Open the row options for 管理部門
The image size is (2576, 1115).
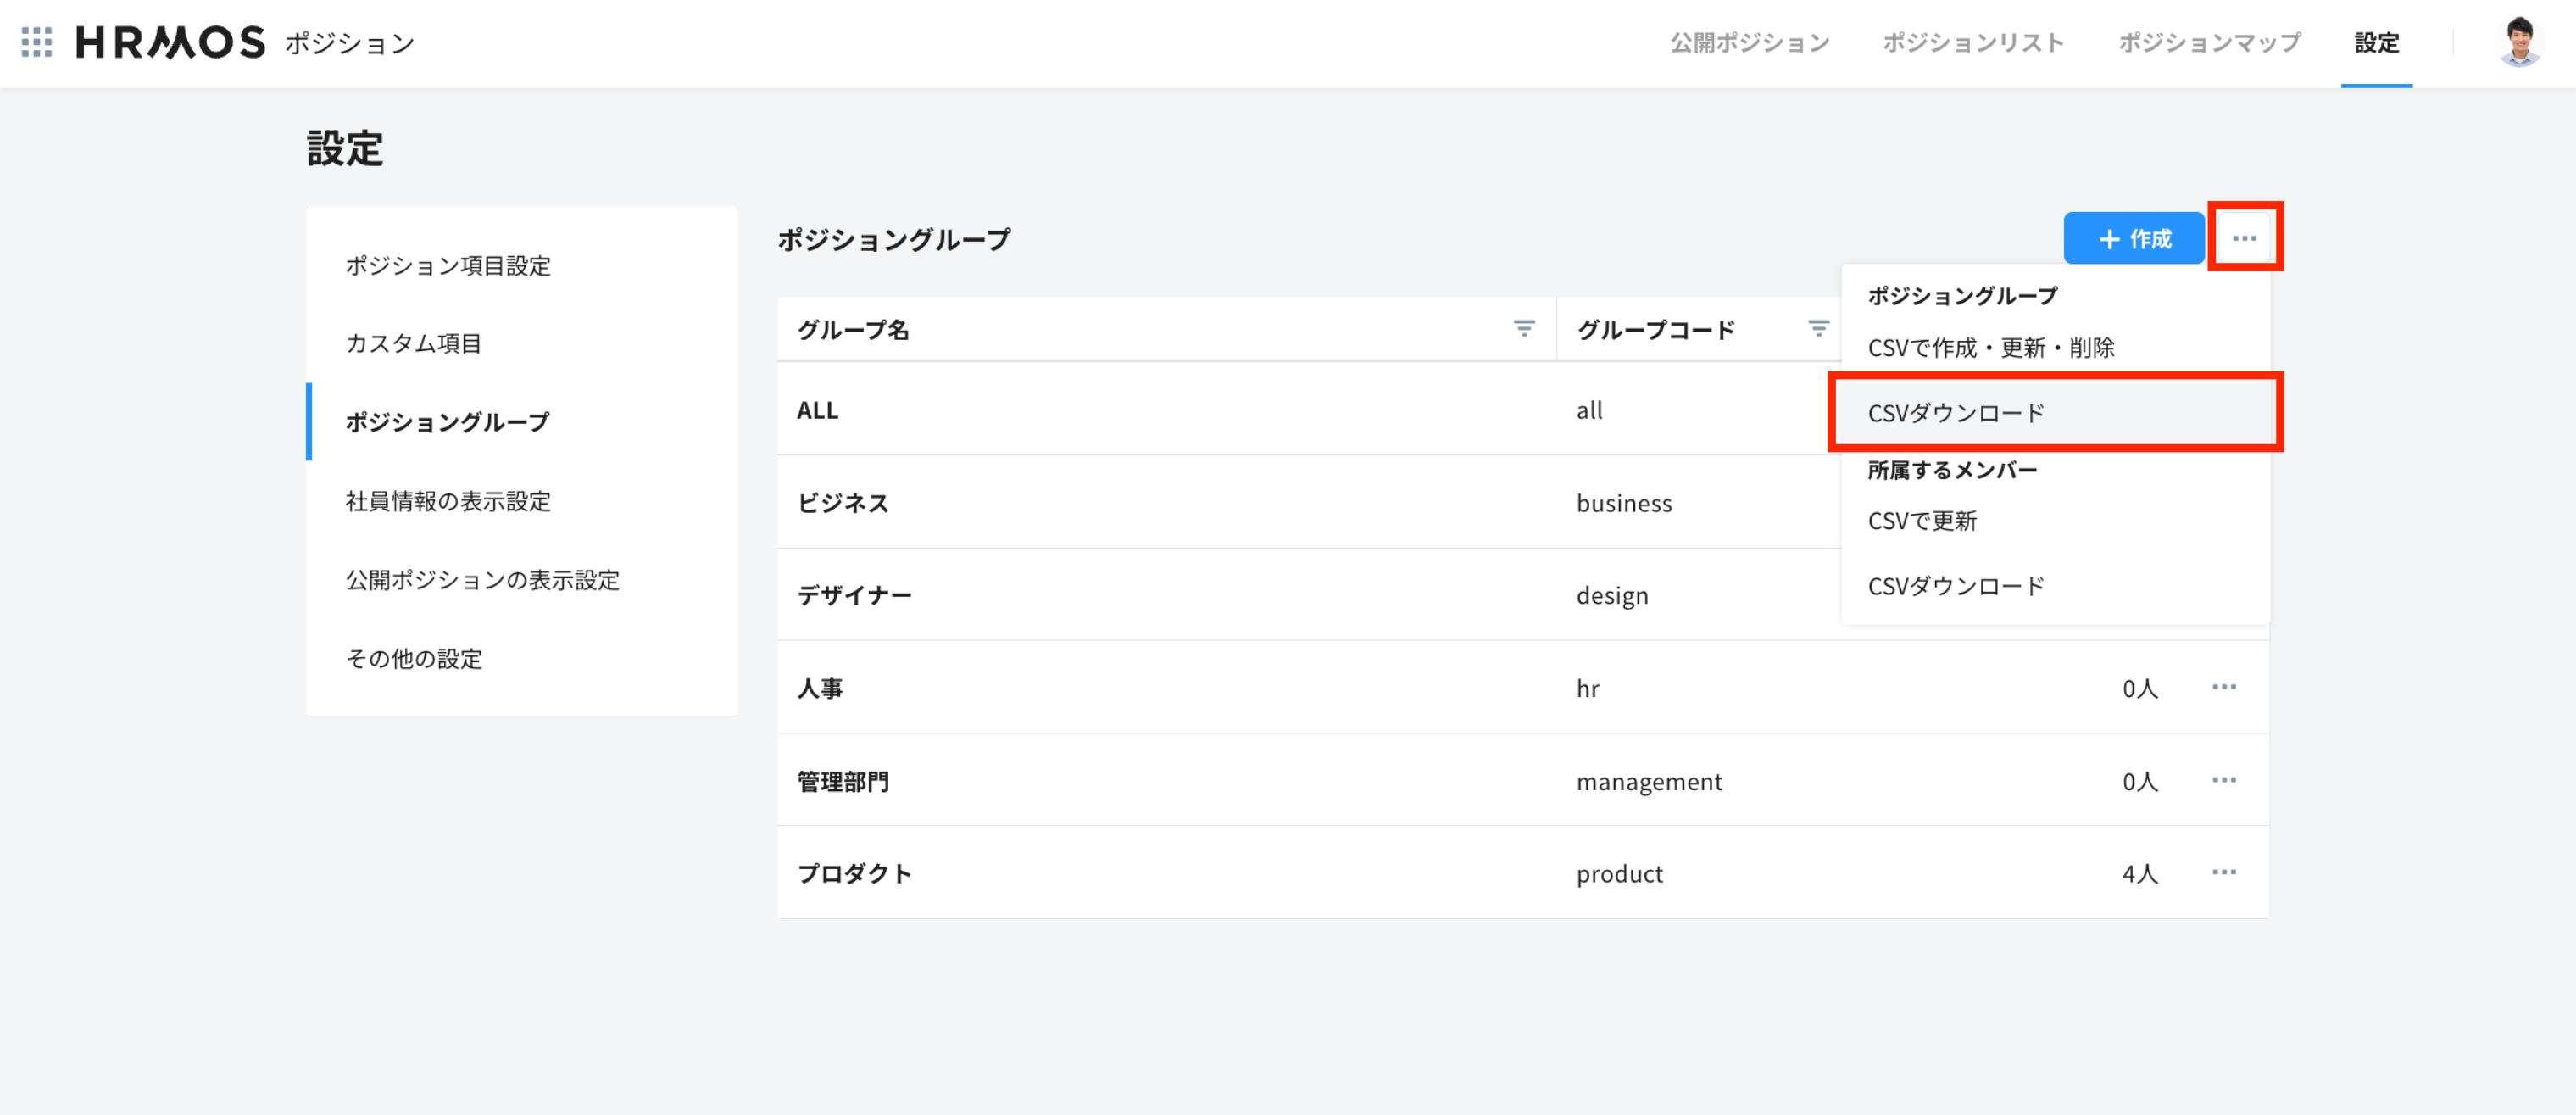point(2223,780)
